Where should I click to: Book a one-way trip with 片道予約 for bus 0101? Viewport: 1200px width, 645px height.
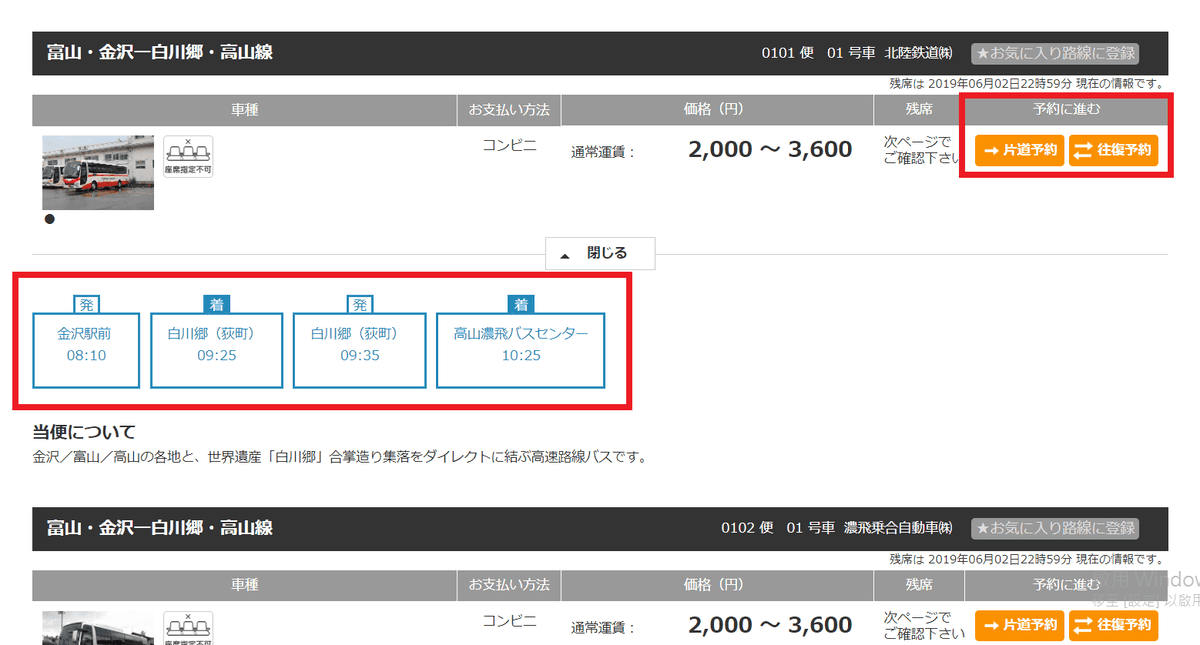1018,150
